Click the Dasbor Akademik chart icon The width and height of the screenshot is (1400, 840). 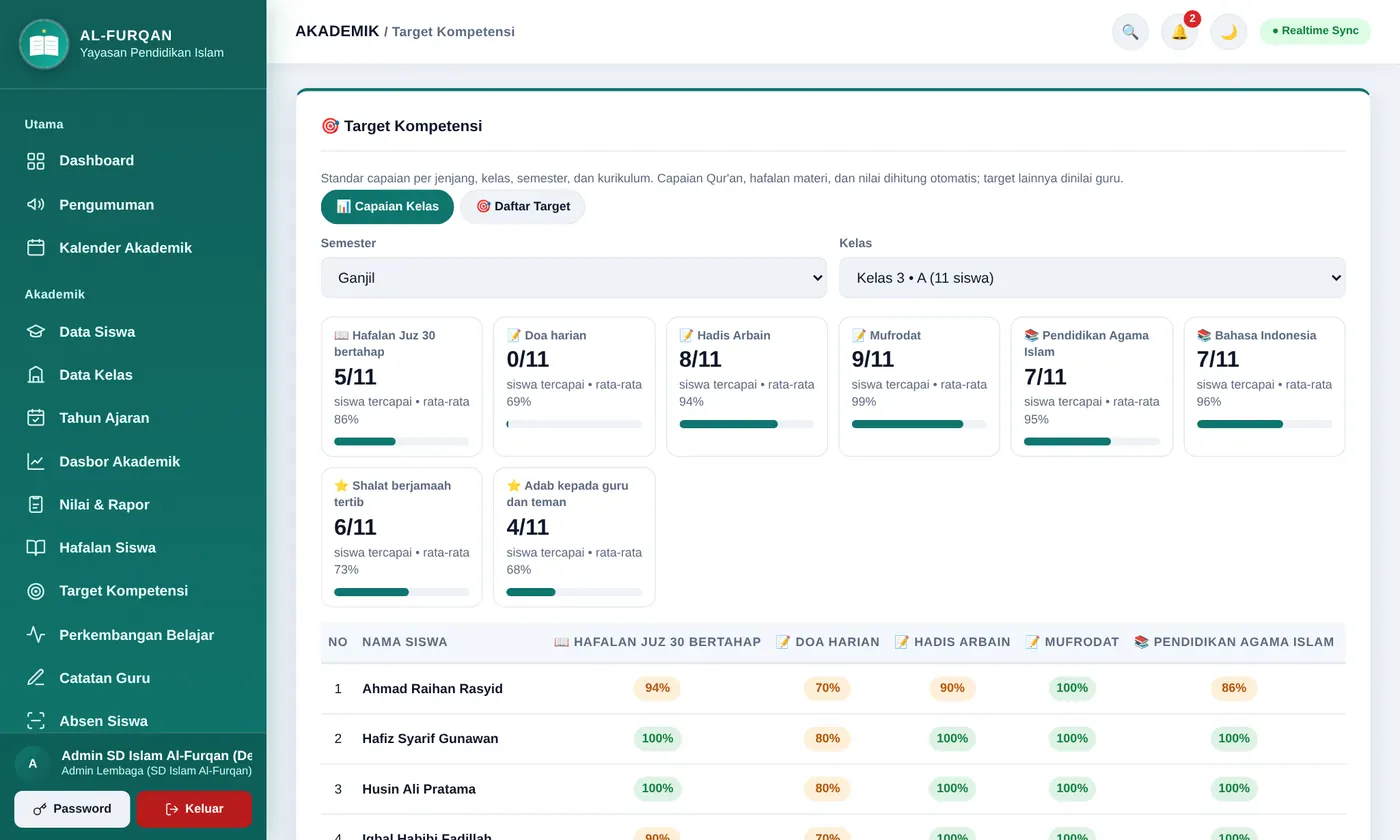pyautogui.click(x=36, y=462)
